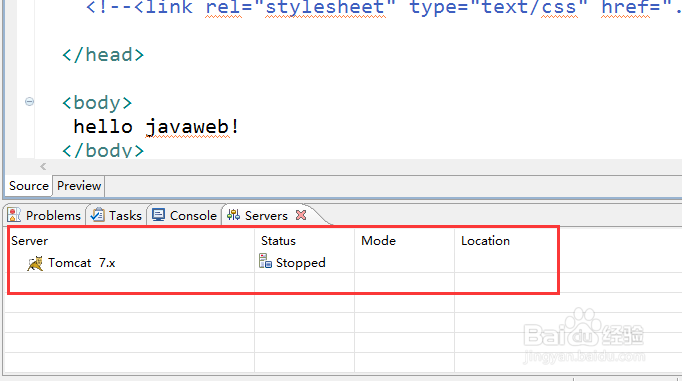682x381 pixels.
Task: Select the Servers view tab
Action: pyautogui.click(x=266, y=215)
